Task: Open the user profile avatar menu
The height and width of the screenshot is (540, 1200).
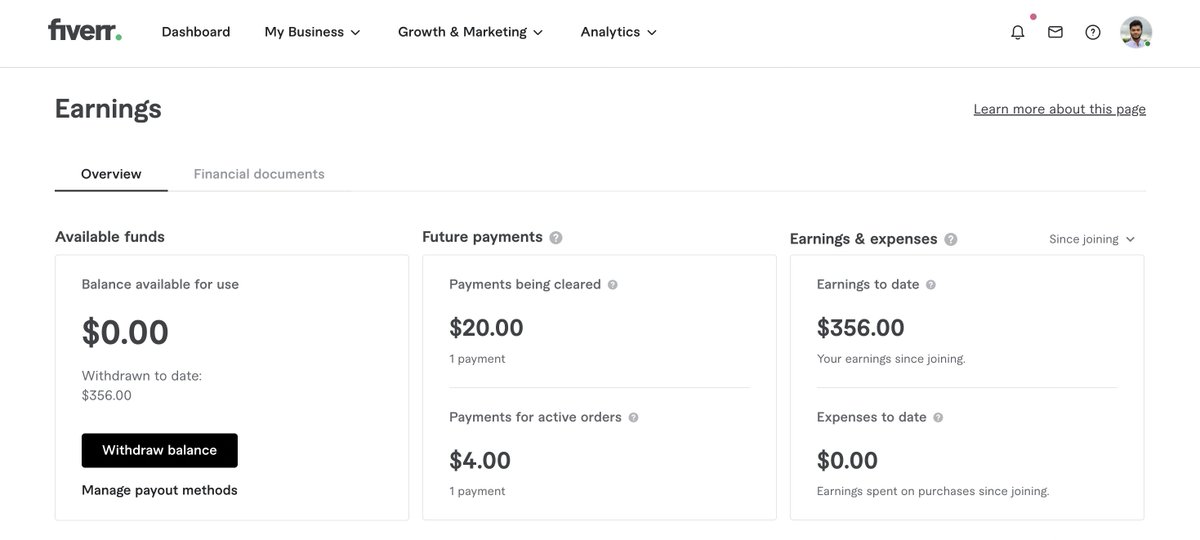Action: click(1136, 32)
